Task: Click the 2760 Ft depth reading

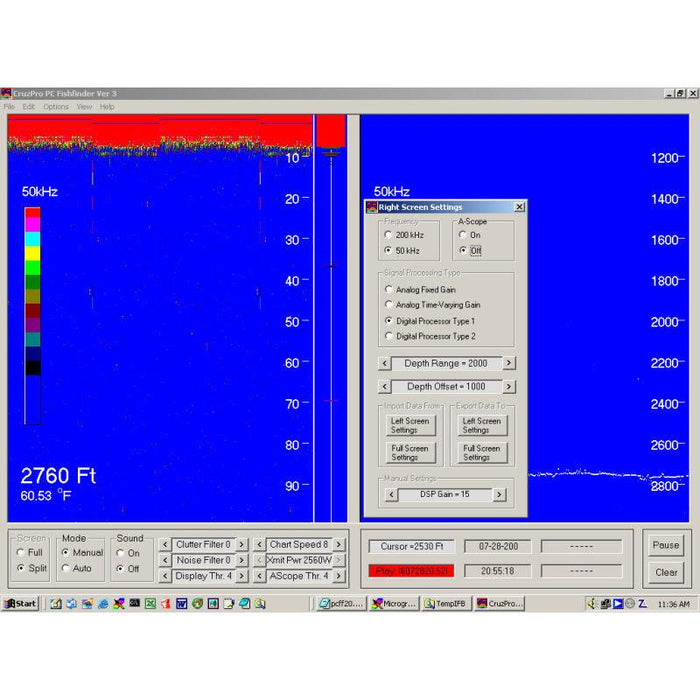Action: 58,476
